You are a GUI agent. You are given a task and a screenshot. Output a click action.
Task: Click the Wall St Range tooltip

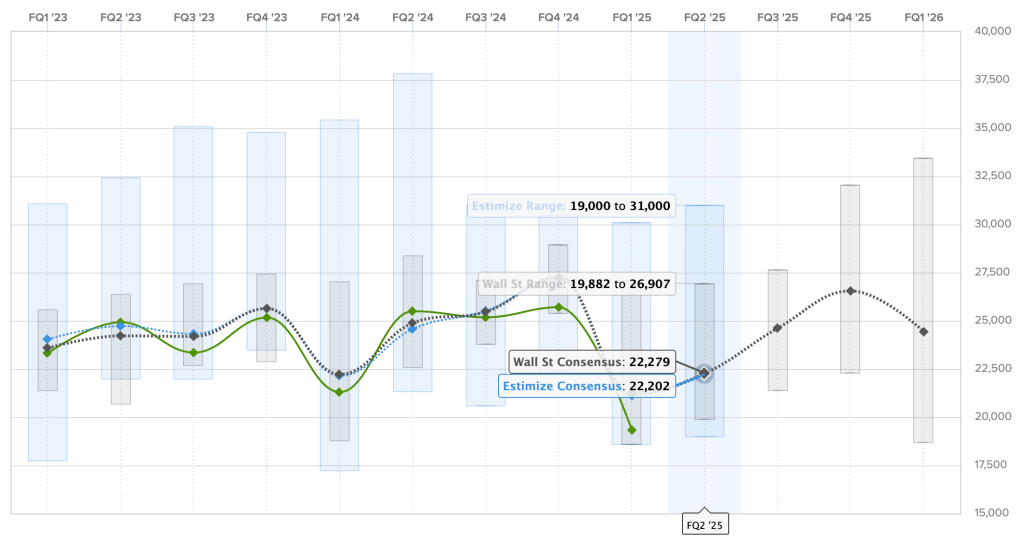(x=577, y=284)
